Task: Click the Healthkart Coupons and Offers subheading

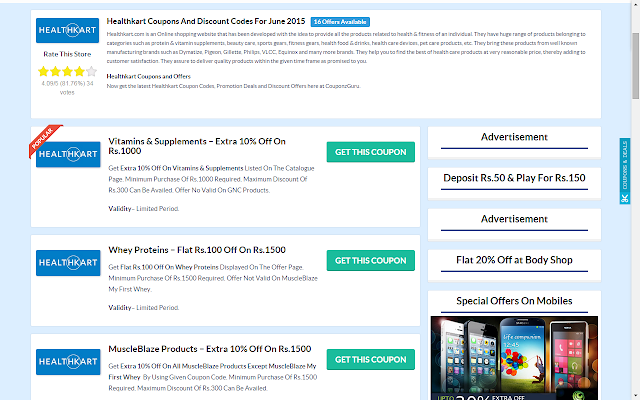Action: coord(149,76)
